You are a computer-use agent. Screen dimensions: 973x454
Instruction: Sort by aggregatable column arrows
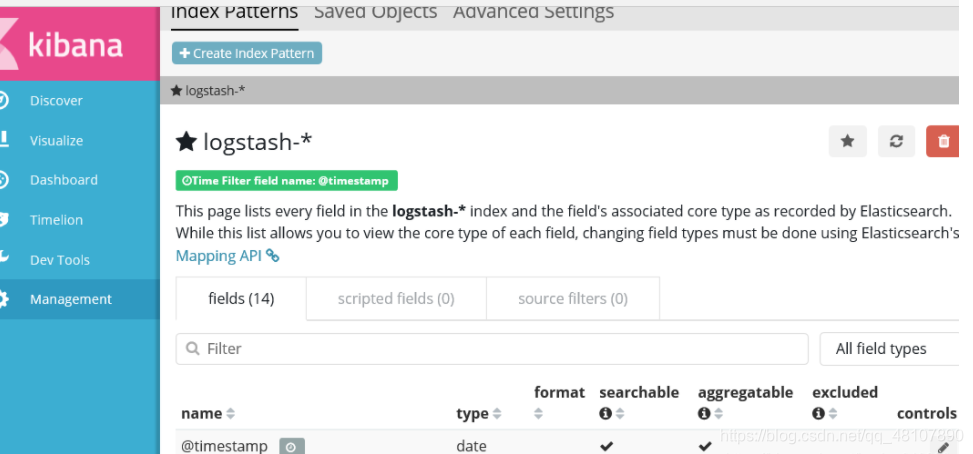point(719,414)
